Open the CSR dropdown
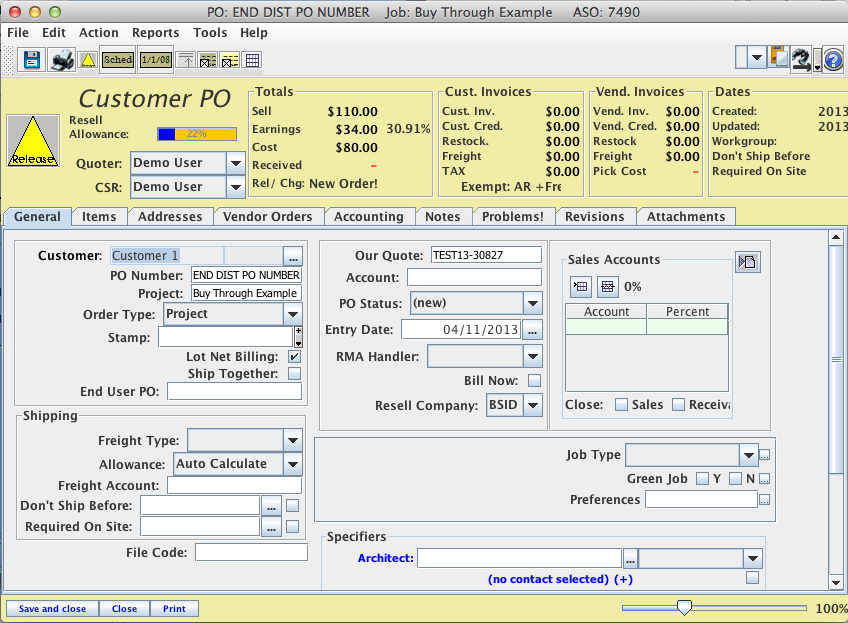The image size is (848, 623). [x=235, y=187]
